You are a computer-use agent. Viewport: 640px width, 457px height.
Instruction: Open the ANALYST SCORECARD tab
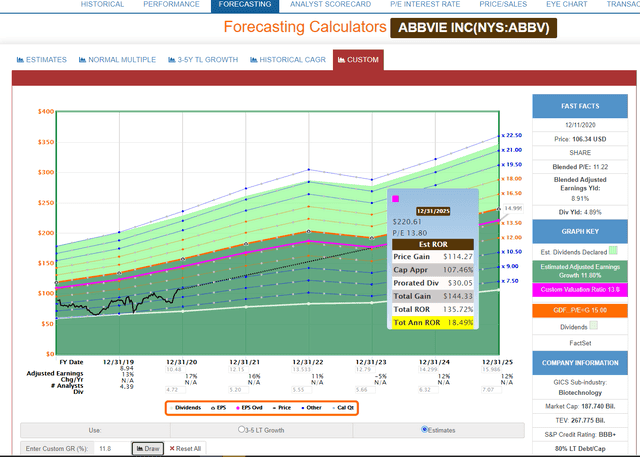pos(330,4)
